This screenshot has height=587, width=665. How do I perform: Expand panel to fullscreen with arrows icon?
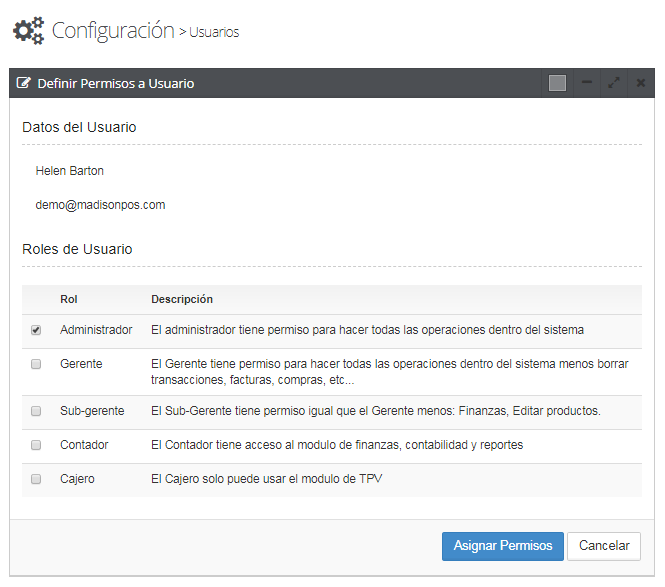(614, 83)
